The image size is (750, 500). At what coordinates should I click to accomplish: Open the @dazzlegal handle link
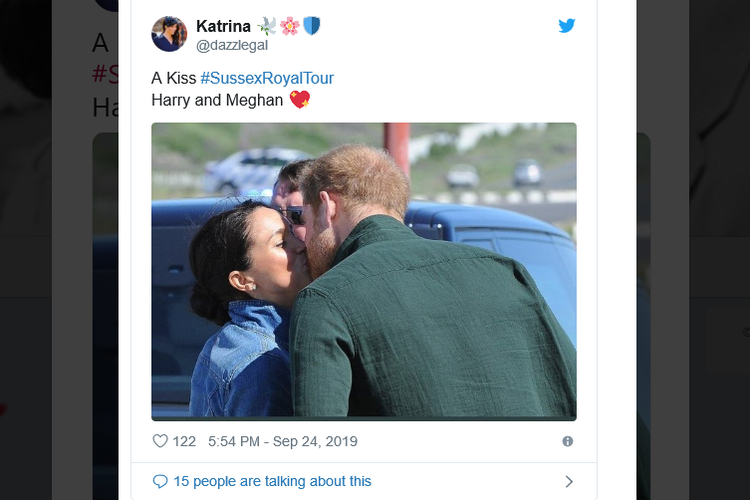pos(232,45)
